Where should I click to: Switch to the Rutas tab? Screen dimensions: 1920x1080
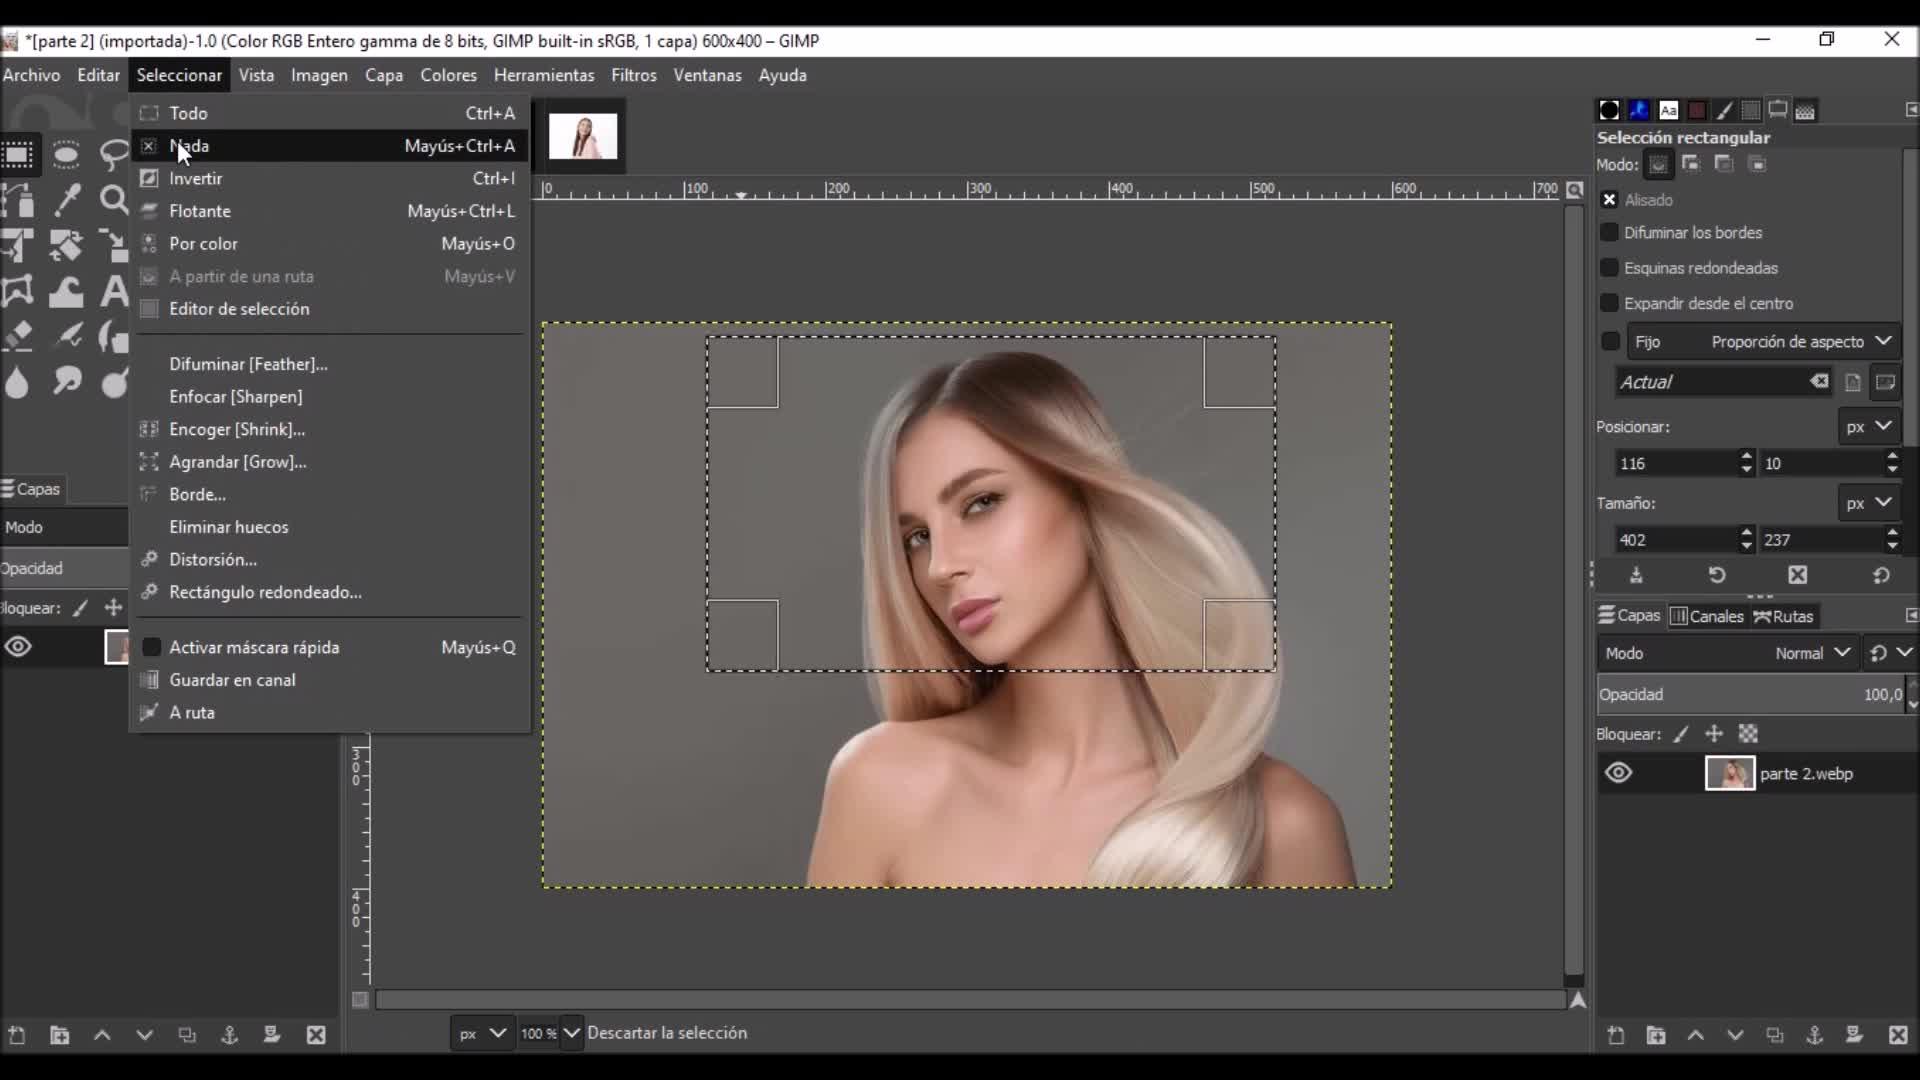[1783, 616]
